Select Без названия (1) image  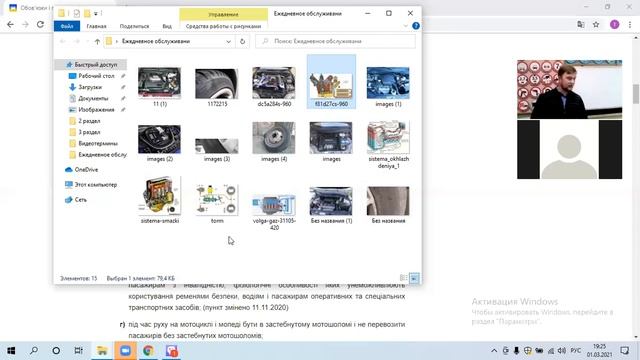pos(331,204)
